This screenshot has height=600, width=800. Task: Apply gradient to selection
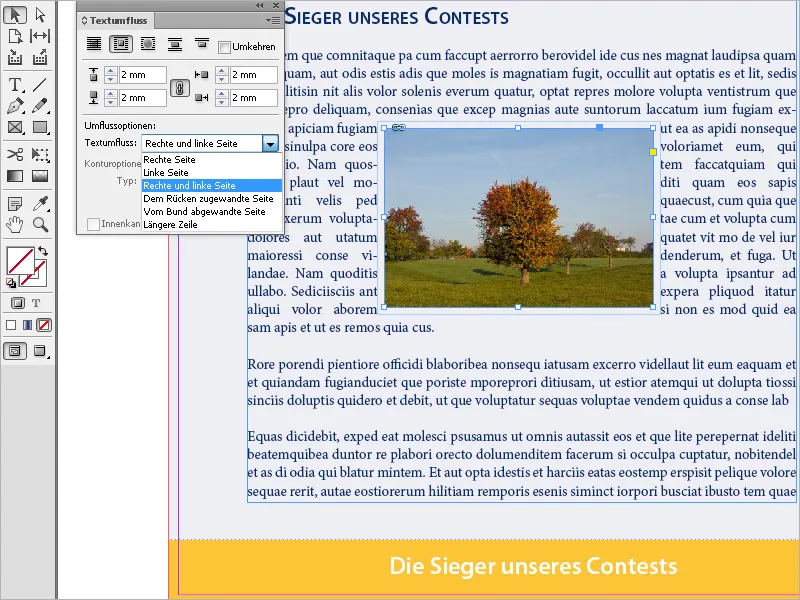point(28,325)
